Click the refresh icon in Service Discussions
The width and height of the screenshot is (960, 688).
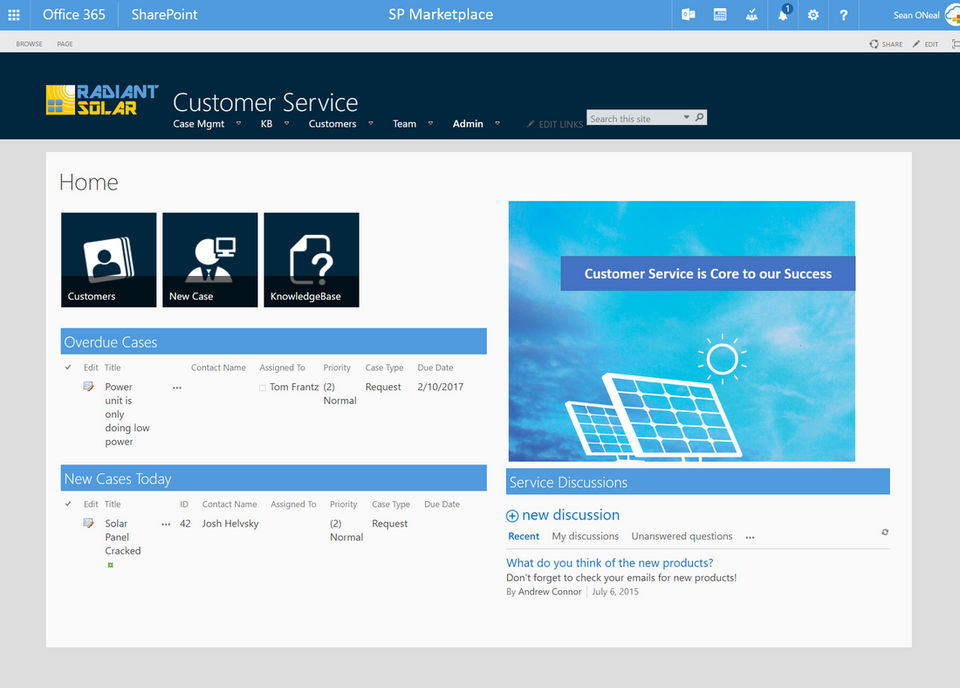(885, 532)
